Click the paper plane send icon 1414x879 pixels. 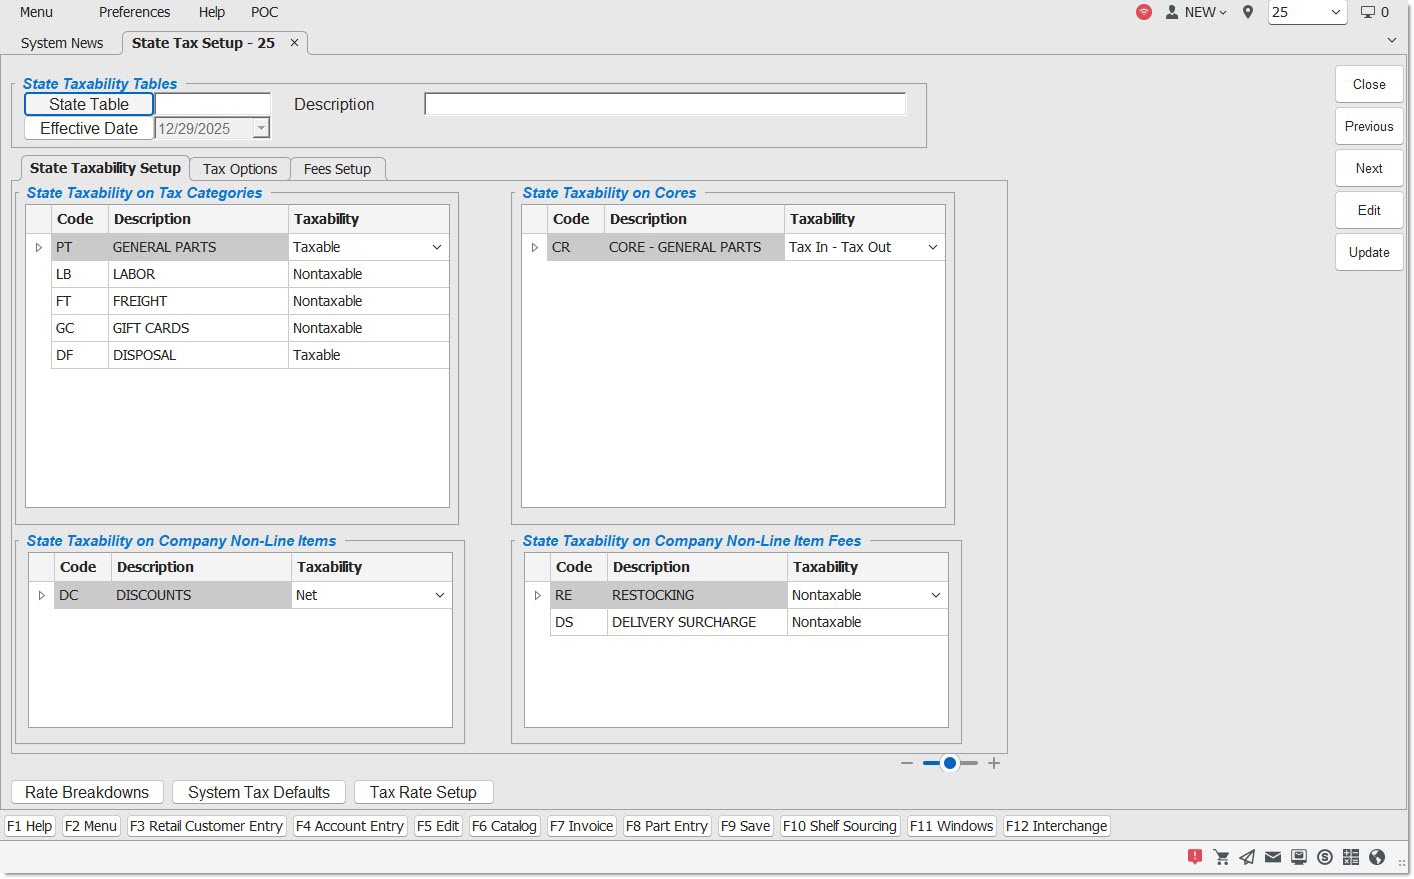[x=1247, y=857]
